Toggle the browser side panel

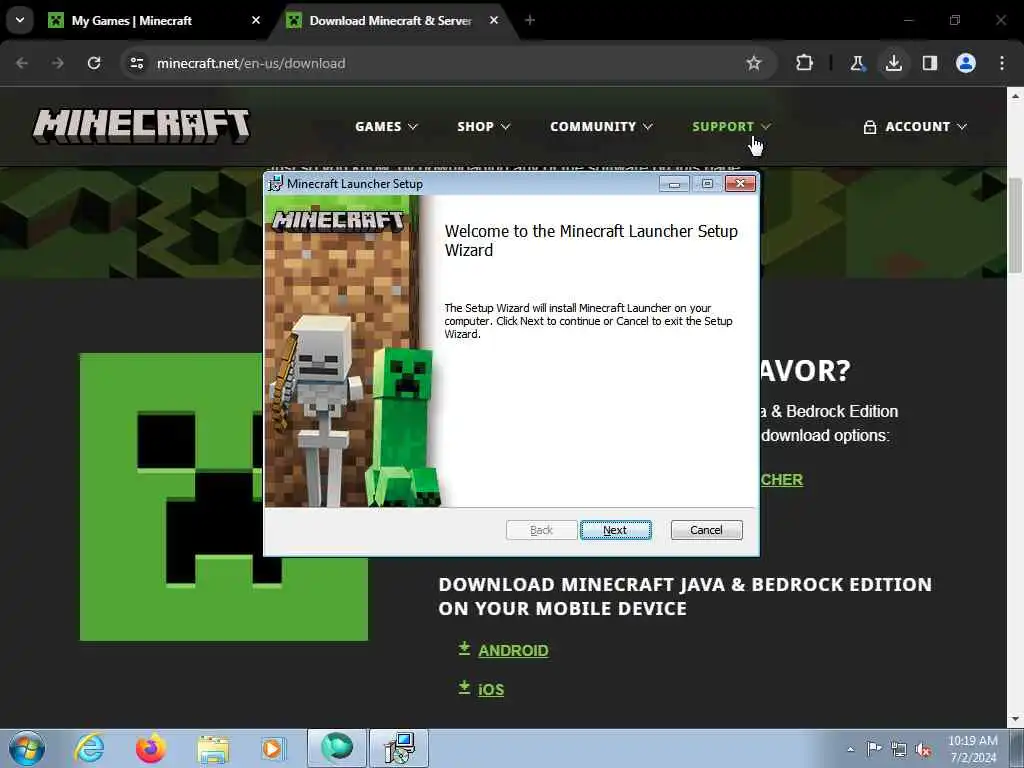929,63
